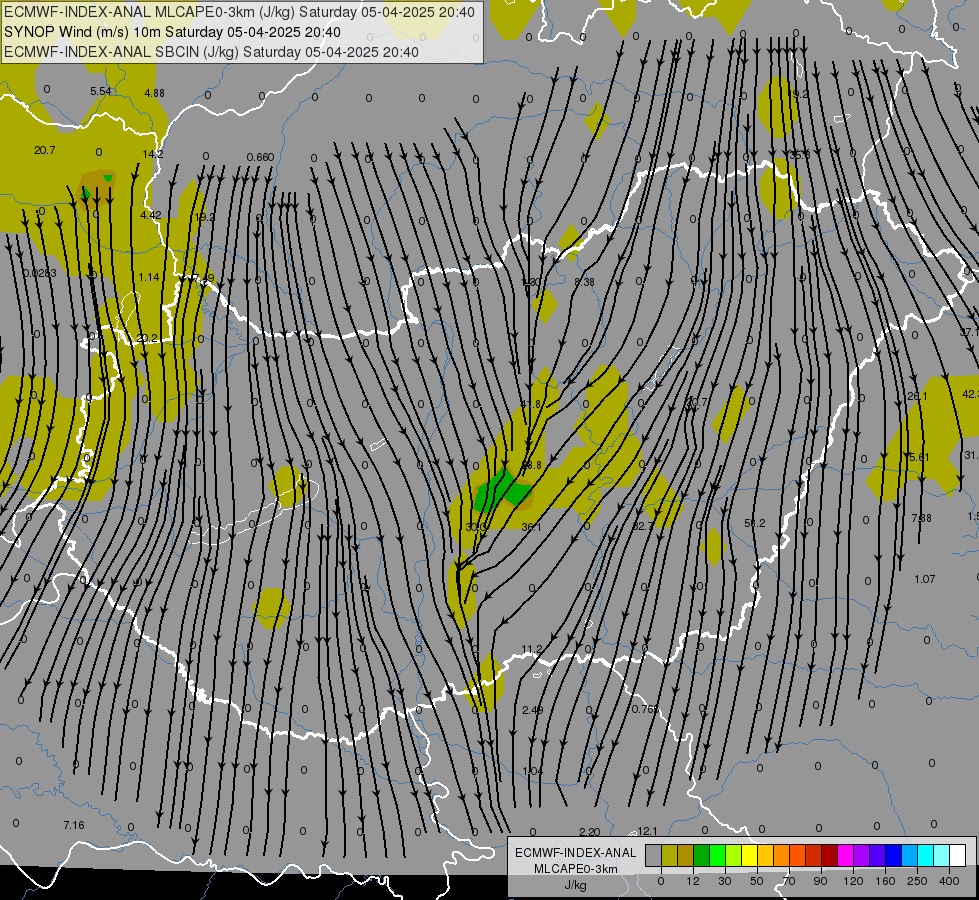Viewport: 979px width, 900px height.
Task: Click the map value 5.54
Action: (101, 91)
